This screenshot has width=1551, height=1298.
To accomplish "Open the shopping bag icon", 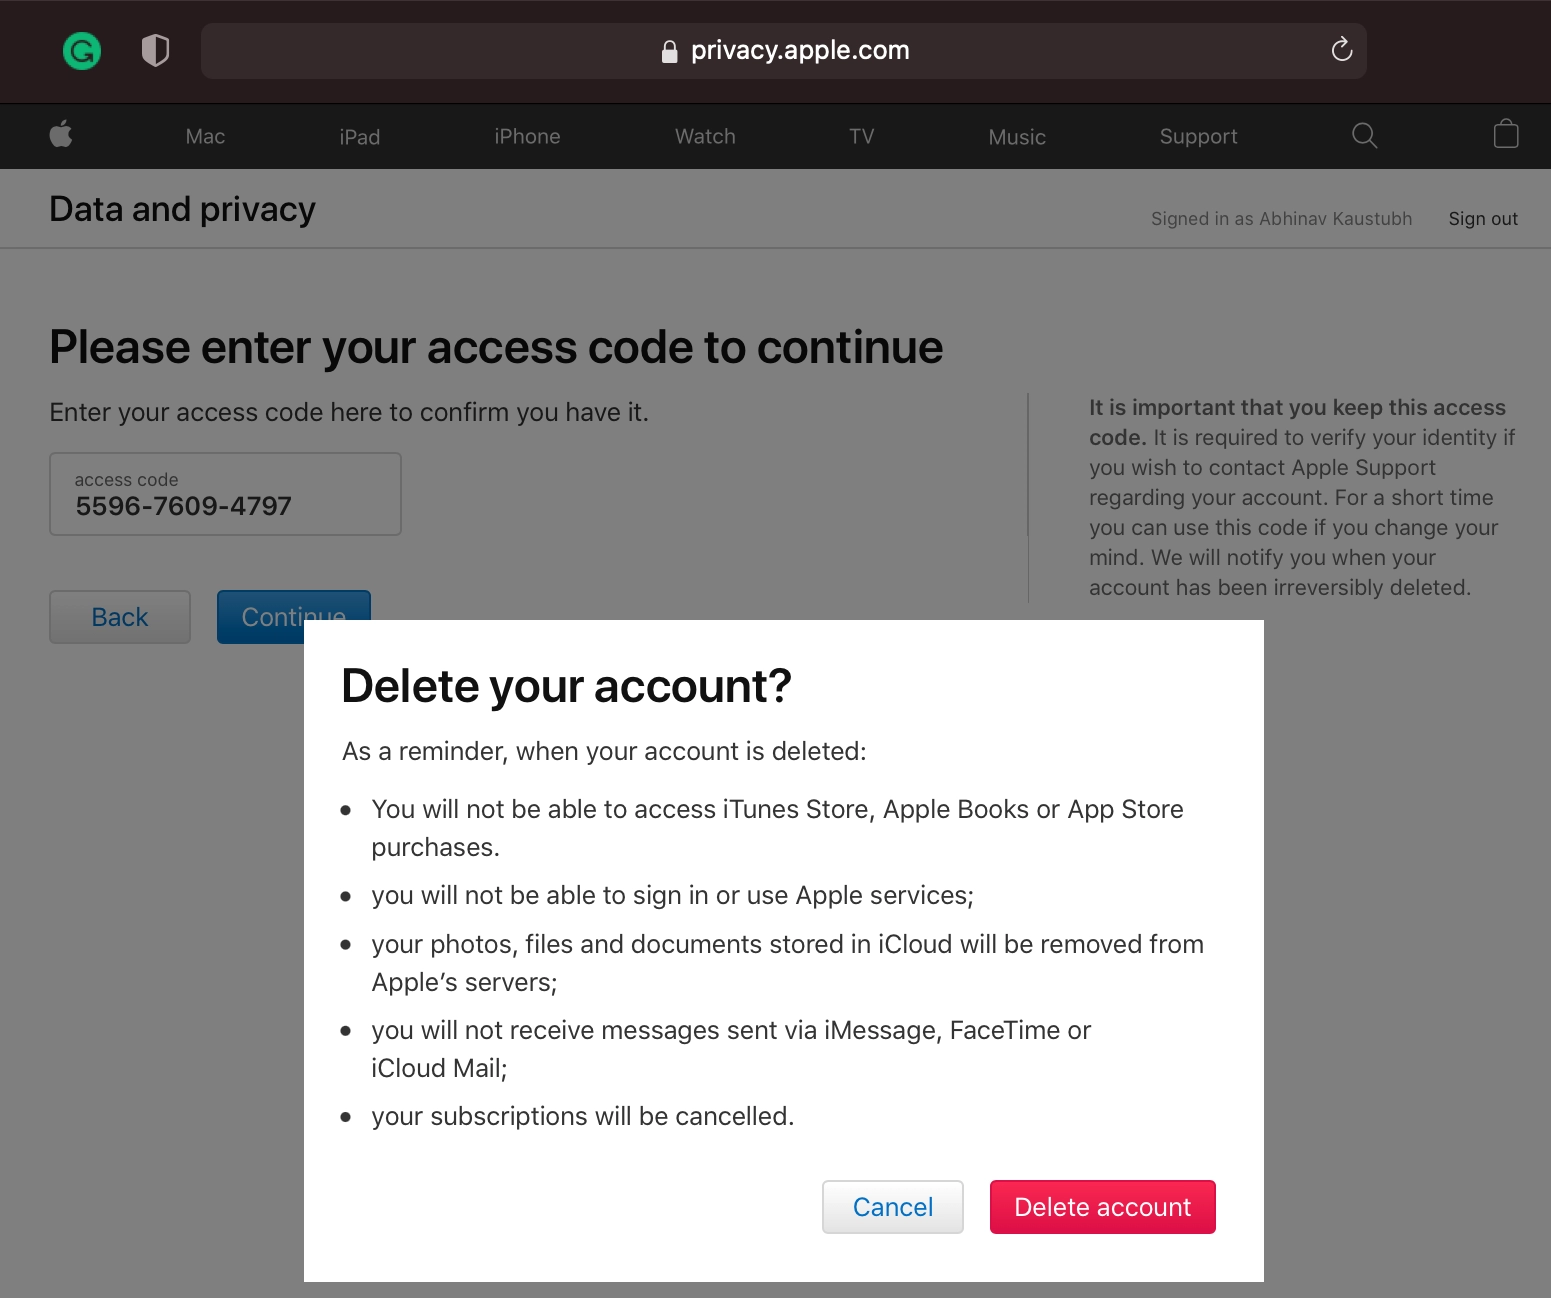I will (1505, 135).
